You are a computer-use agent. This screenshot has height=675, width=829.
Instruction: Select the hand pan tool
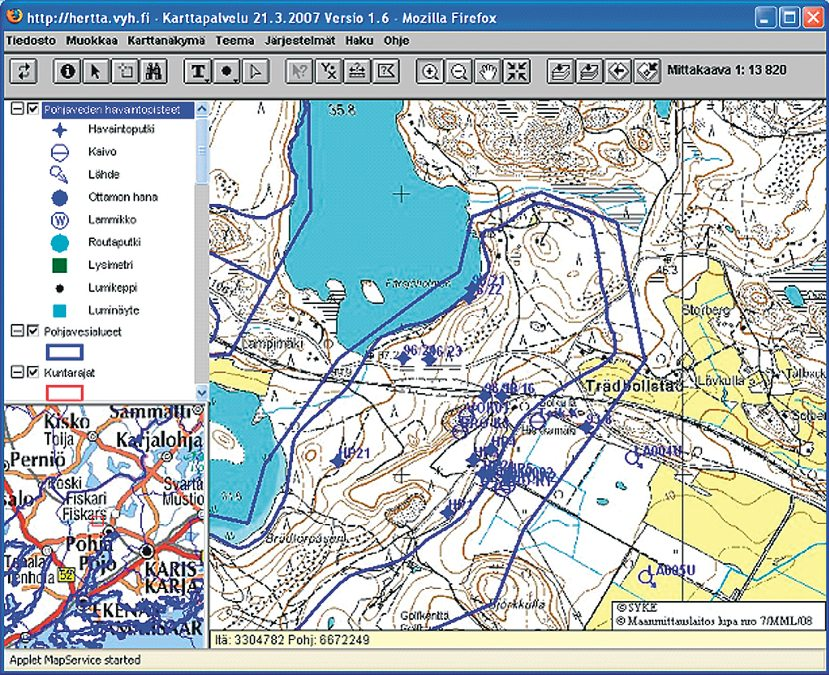click(487, 71)
